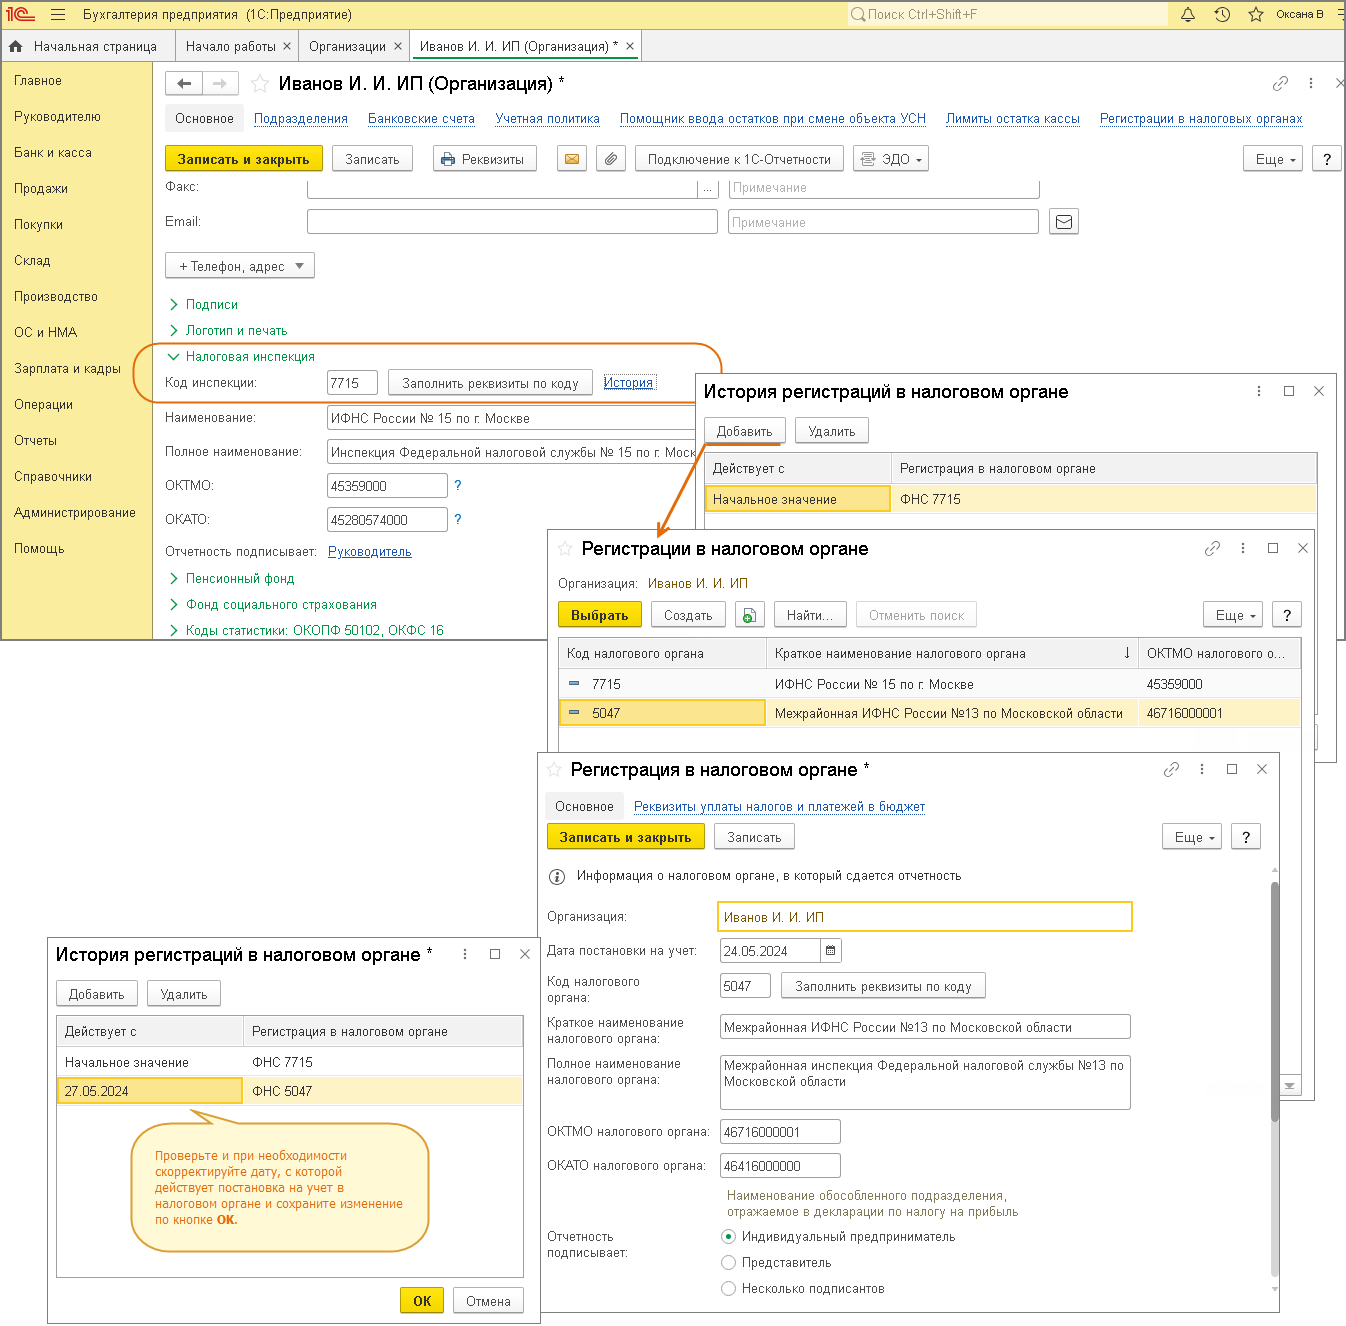Open Зарплата и кадры section
The image size is (1346, 1326).
tap(67, 368)
